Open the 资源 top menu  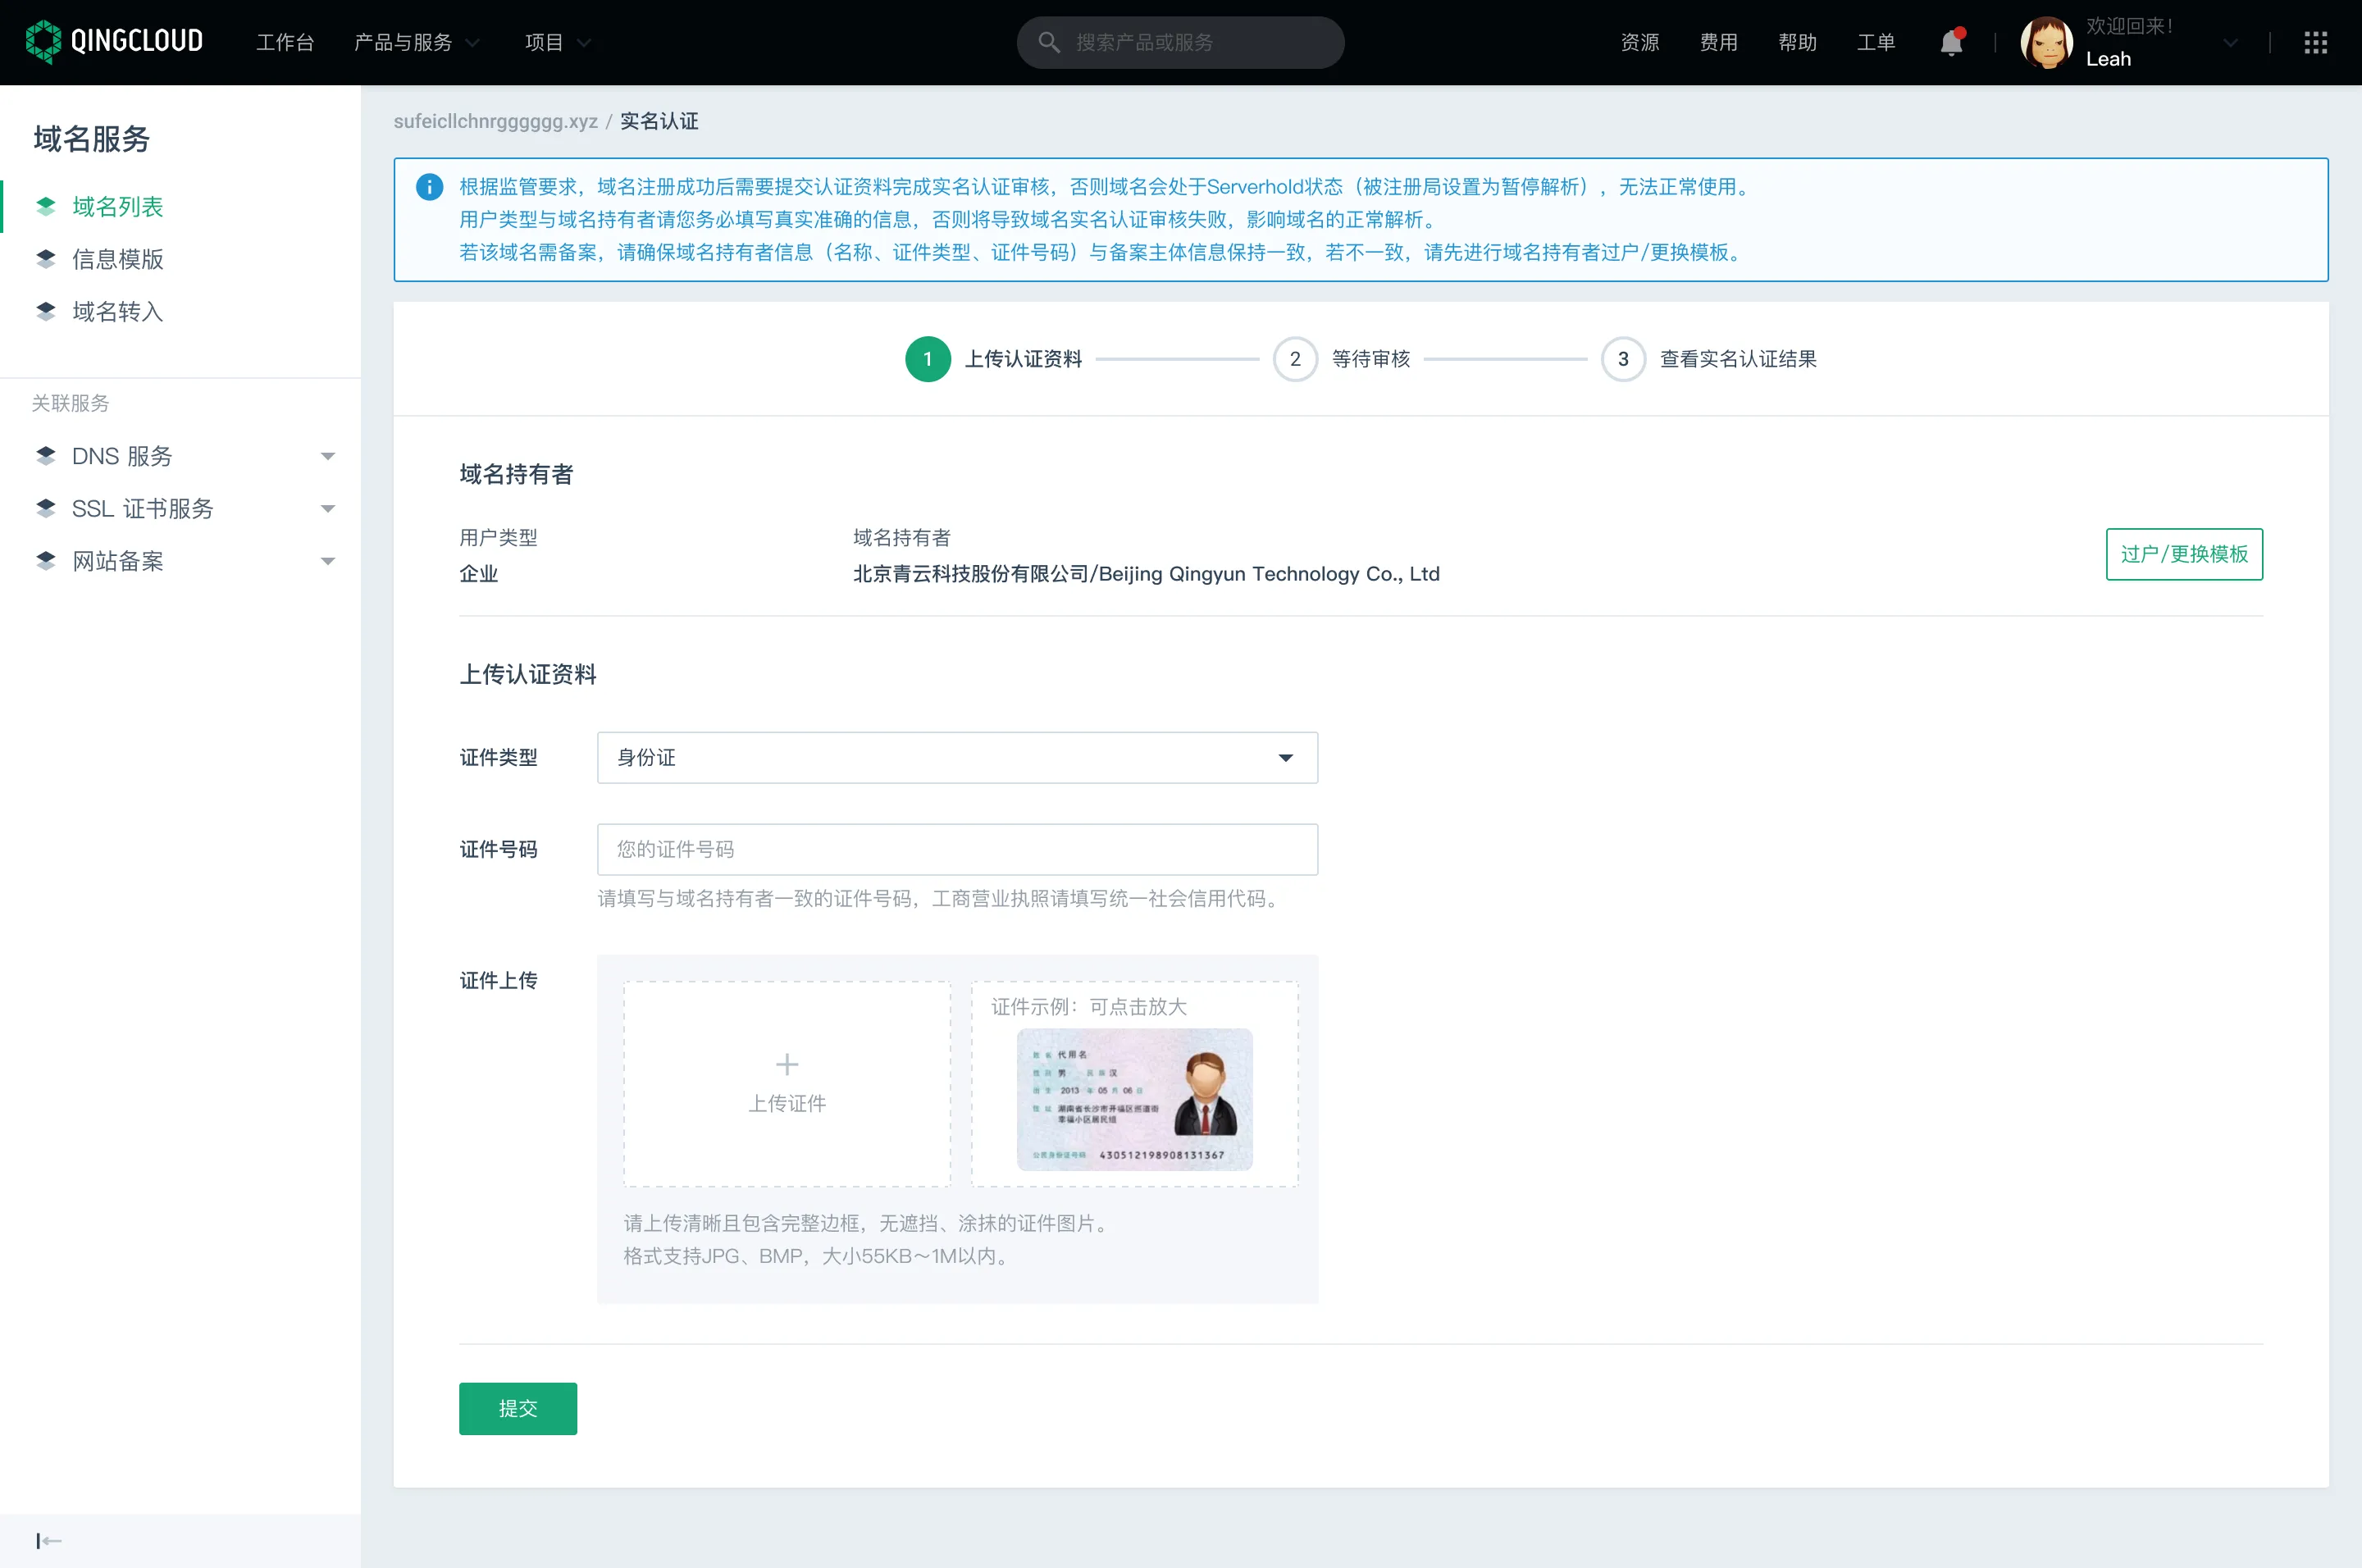tap(1640, 42)
